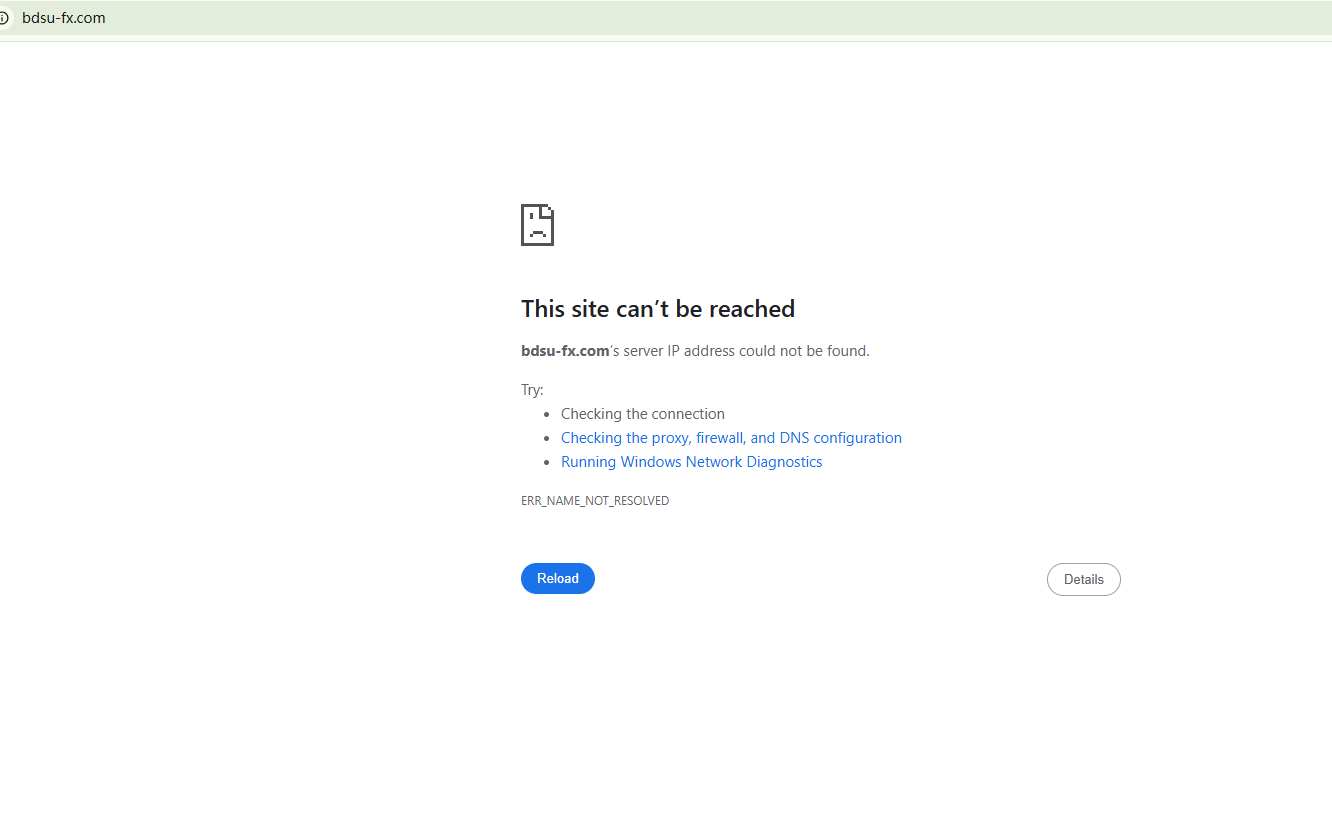1332x814 pixels.
Task: Click the sad page error icon
Action: 537,225
